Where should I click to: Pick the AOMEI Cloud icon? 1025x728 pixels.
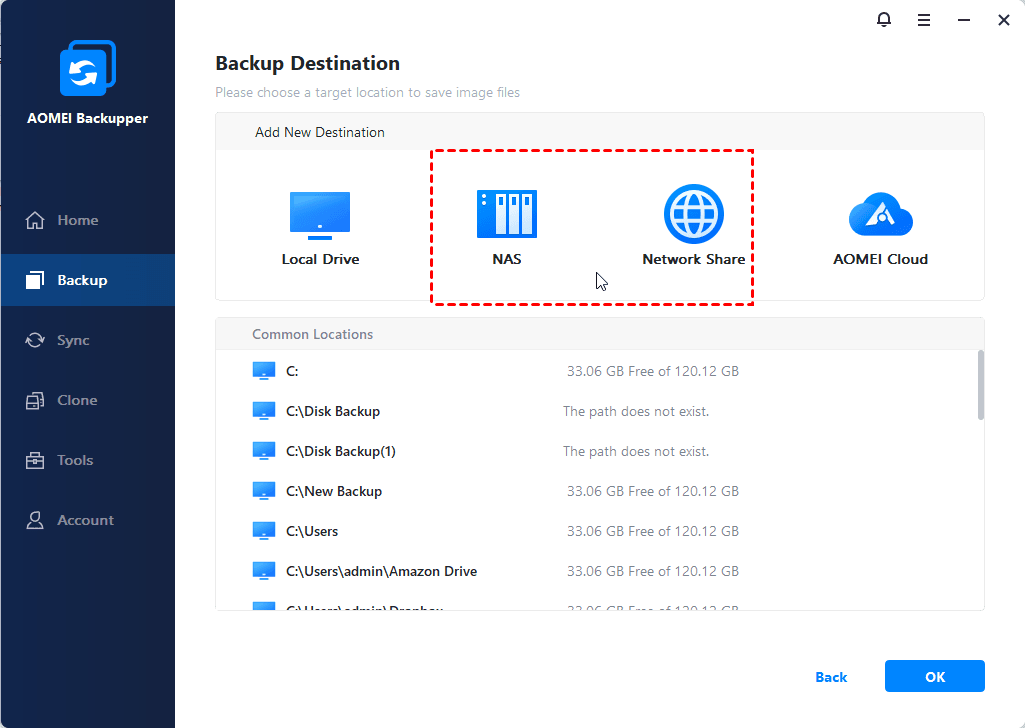[880, 214]
